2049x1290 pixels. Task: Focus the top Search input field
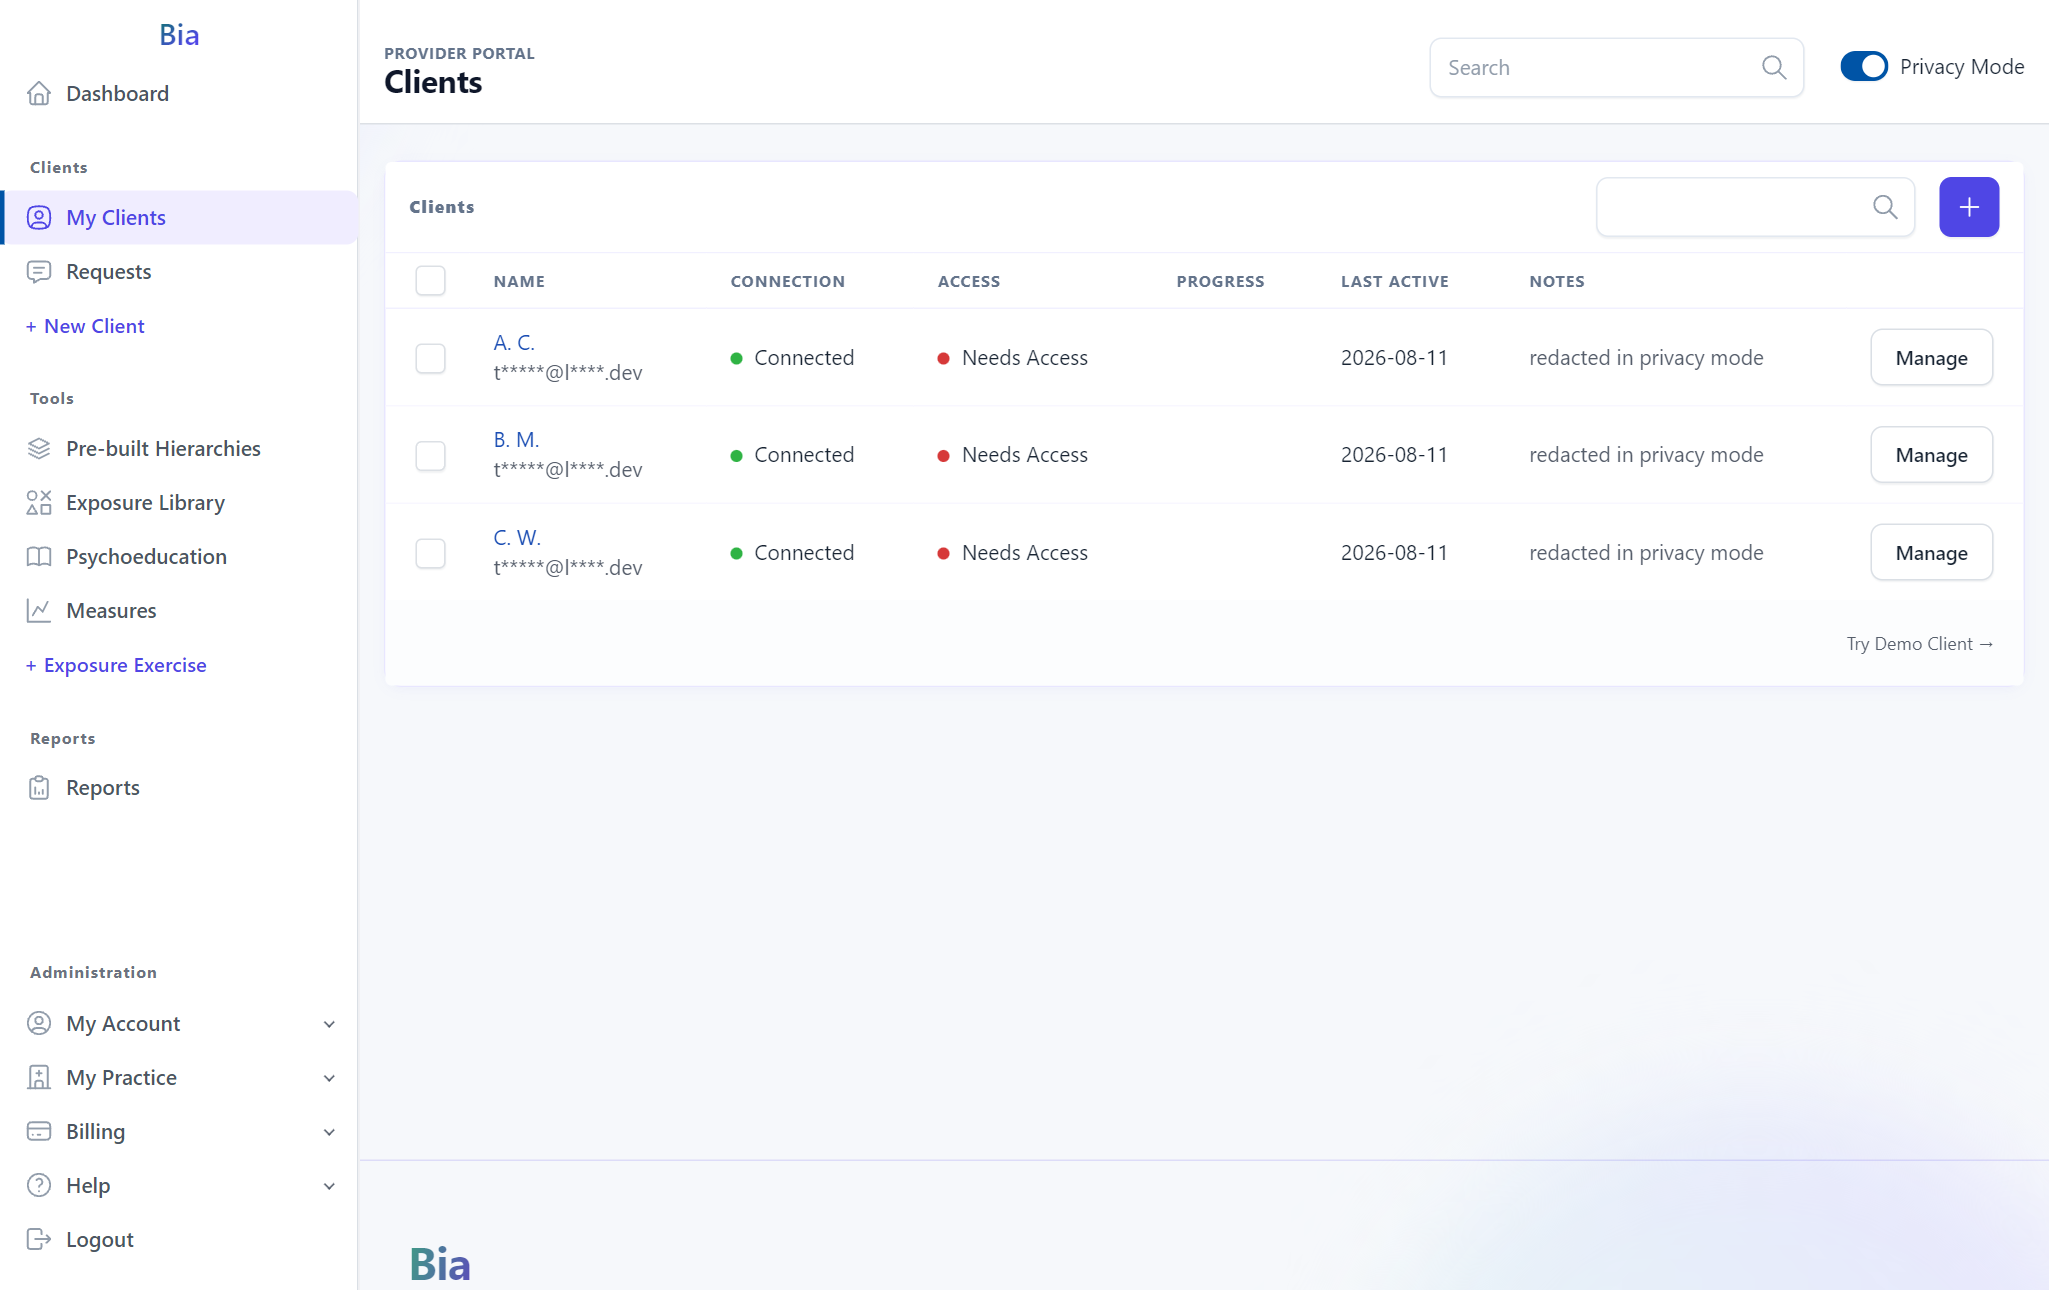[x=1616, y=67]
